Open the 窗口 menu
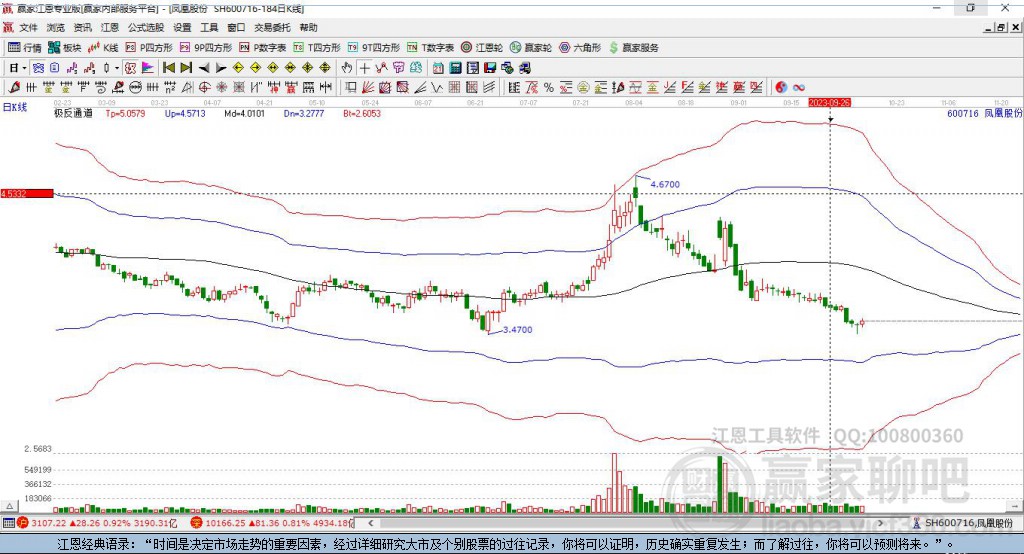This screenshot has width=1024, height=554. (x=236, y=27)
